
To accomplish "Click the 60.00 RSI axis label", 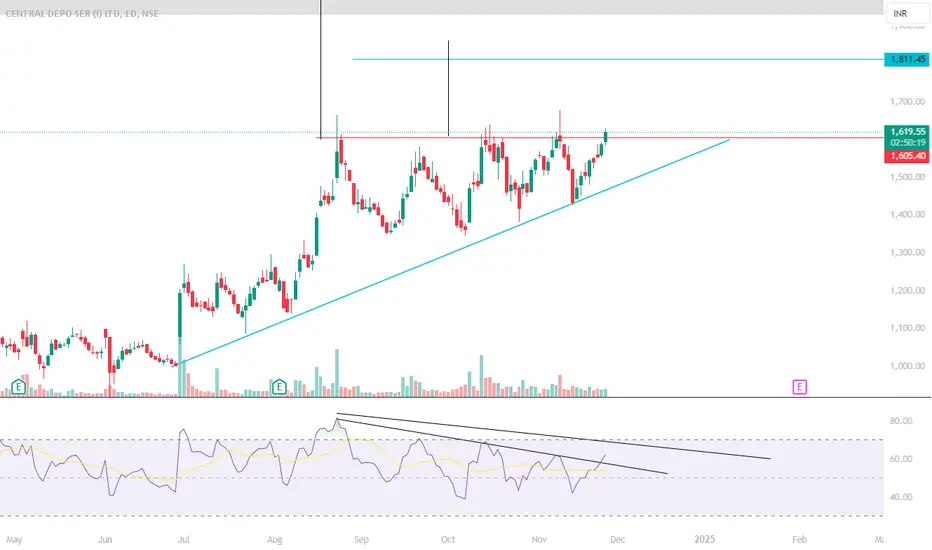I will coord(900,458).
